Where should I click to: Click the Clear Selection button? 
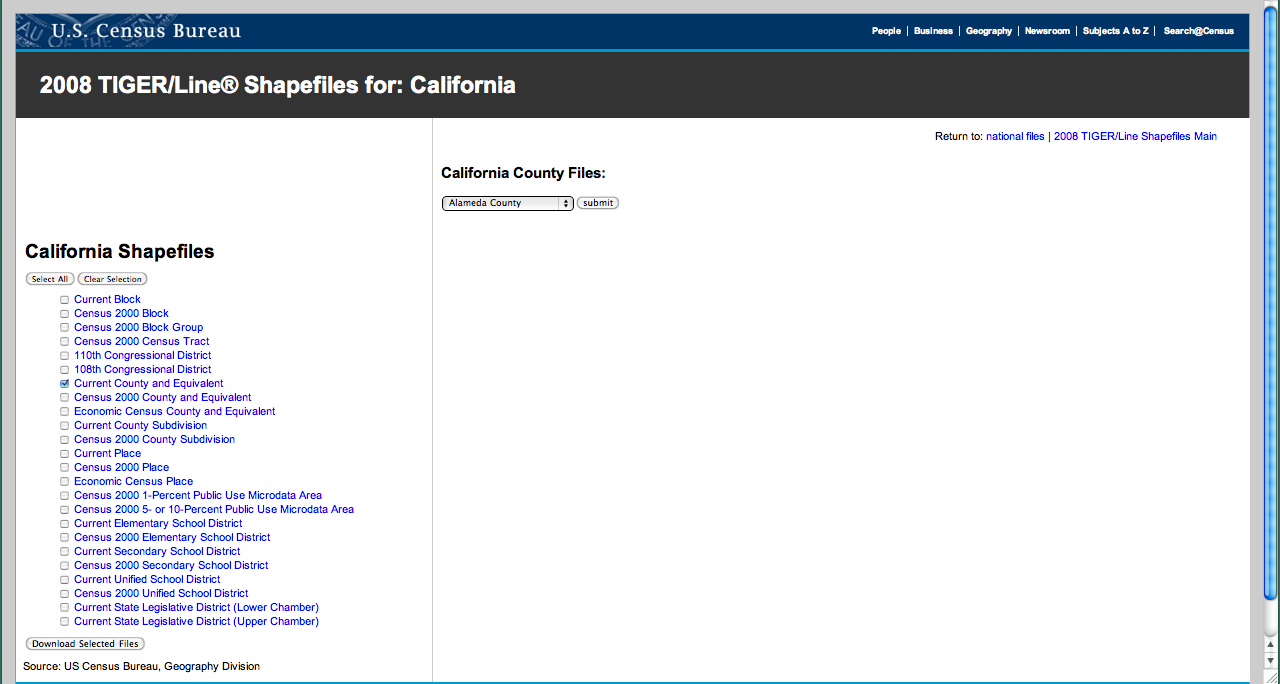[112, 279]
